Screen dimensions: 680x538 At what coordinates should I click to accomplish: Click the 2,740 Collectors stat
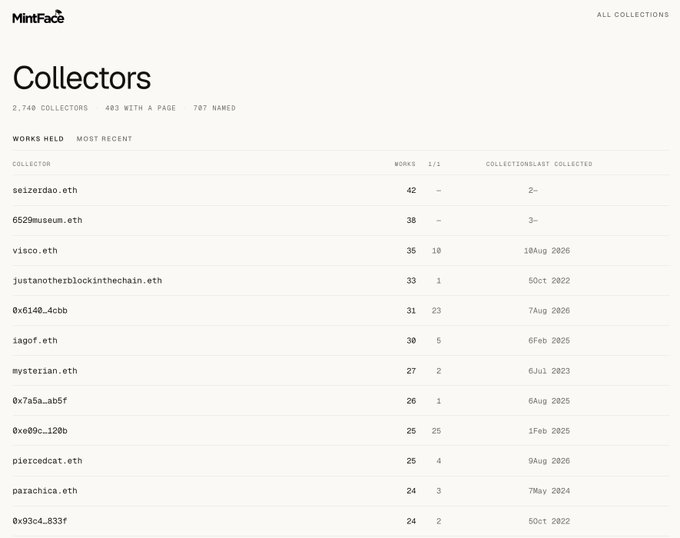click(50, 108)
